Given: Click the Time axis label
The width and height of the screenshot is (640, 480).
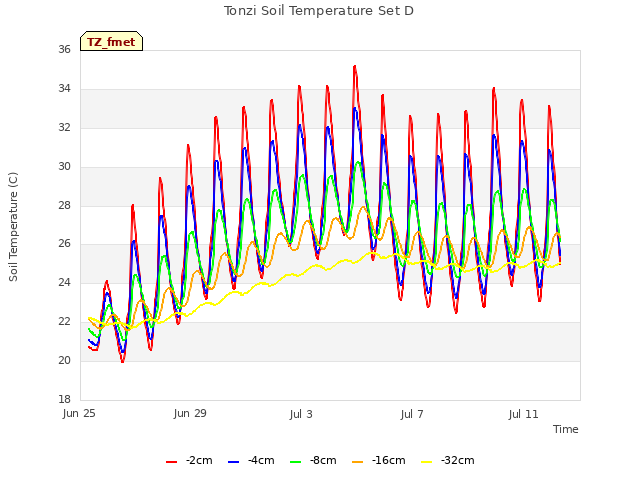Looking at the screenshot, I should pos(565,429).
